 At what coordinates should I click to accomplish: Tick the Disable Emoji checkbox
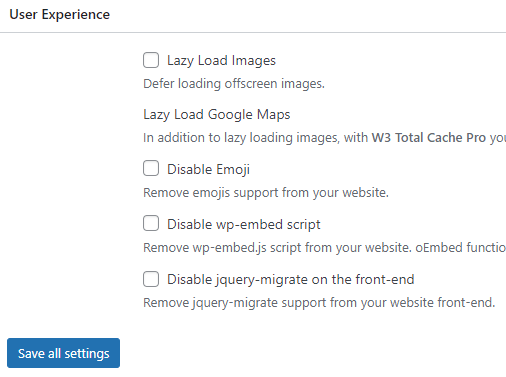[151, 168]
